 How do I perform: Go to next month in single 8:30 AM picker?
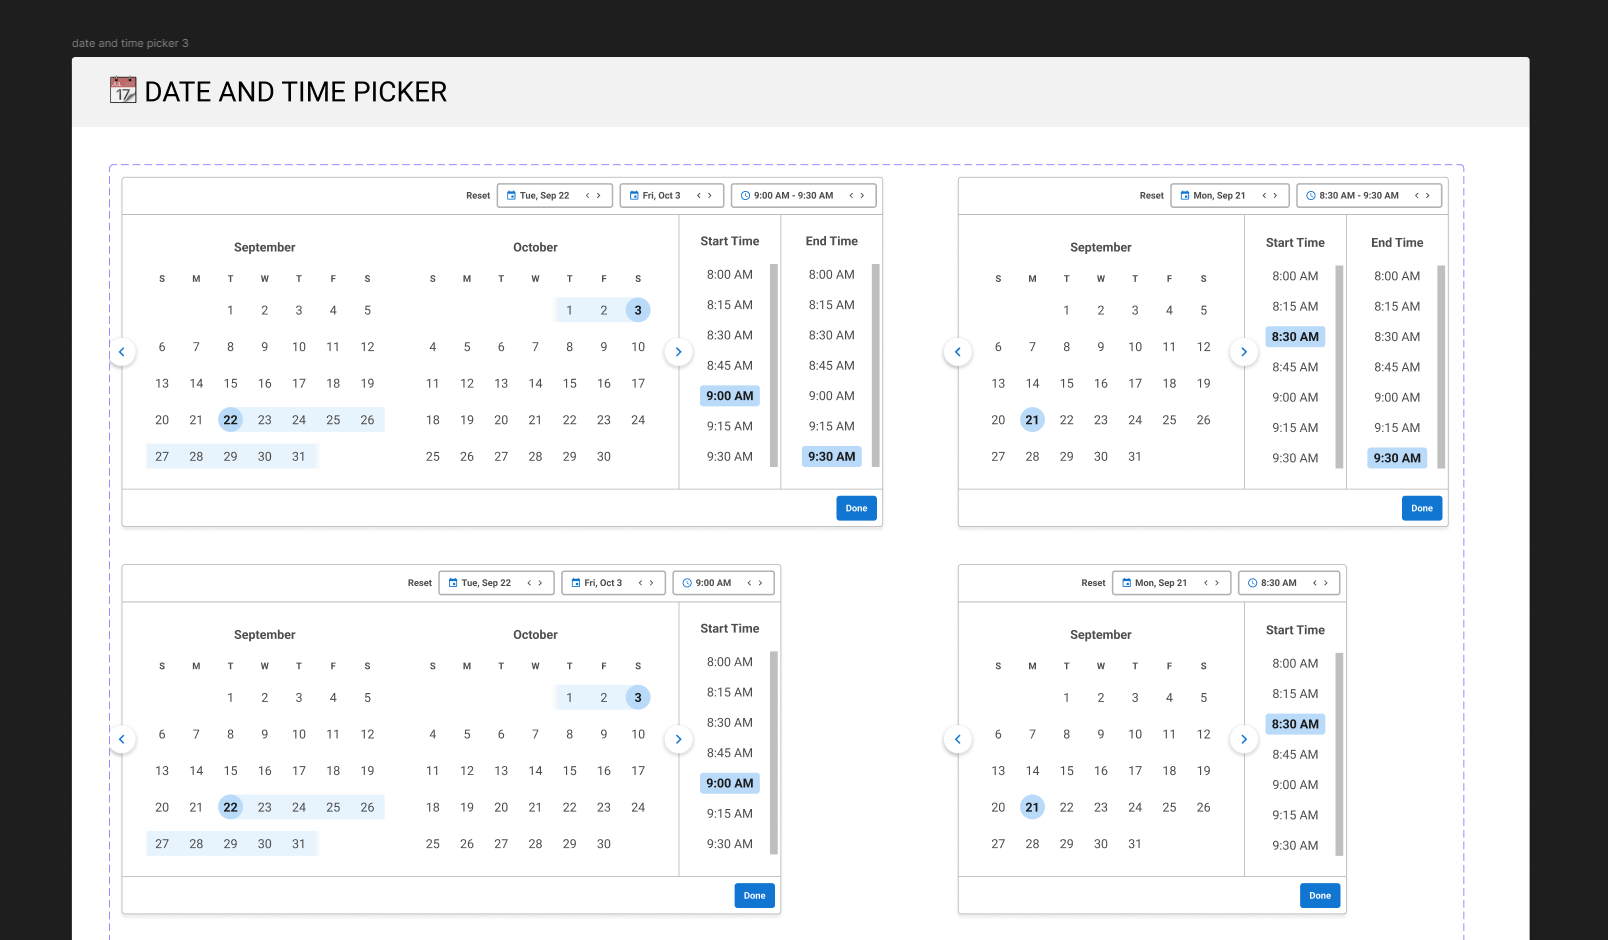point(1244,739)
